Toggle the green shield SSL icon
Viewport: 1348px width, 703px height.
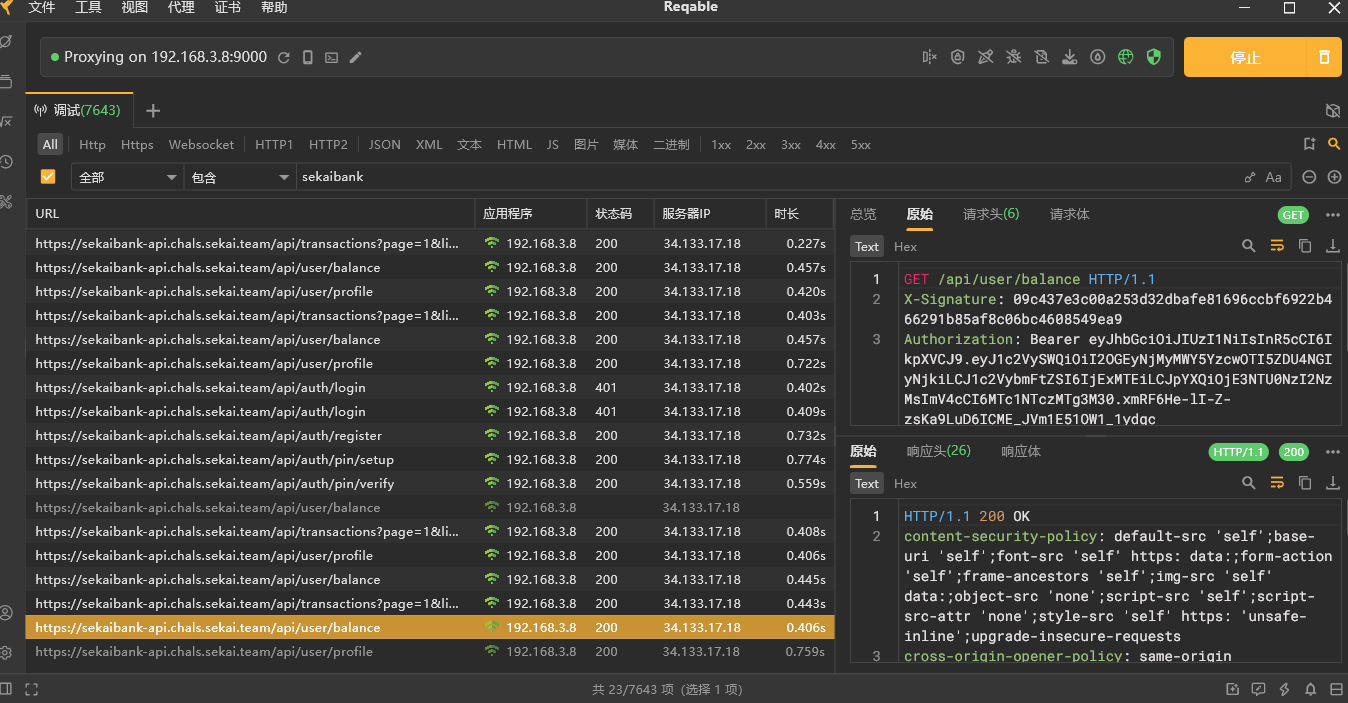(x=1154, y=57)
